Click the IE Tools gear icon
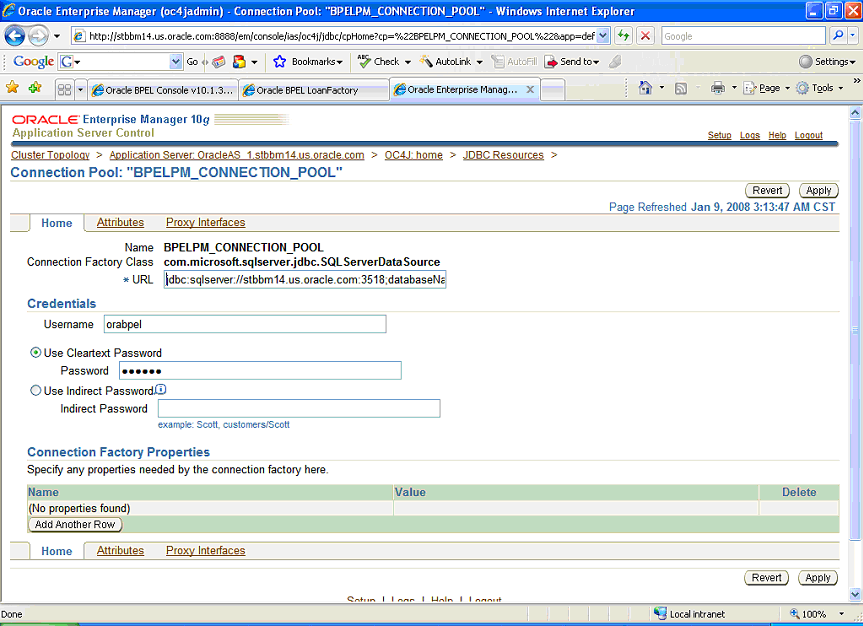The height and width of the screenshot is (626, 863). pos(802,88)
